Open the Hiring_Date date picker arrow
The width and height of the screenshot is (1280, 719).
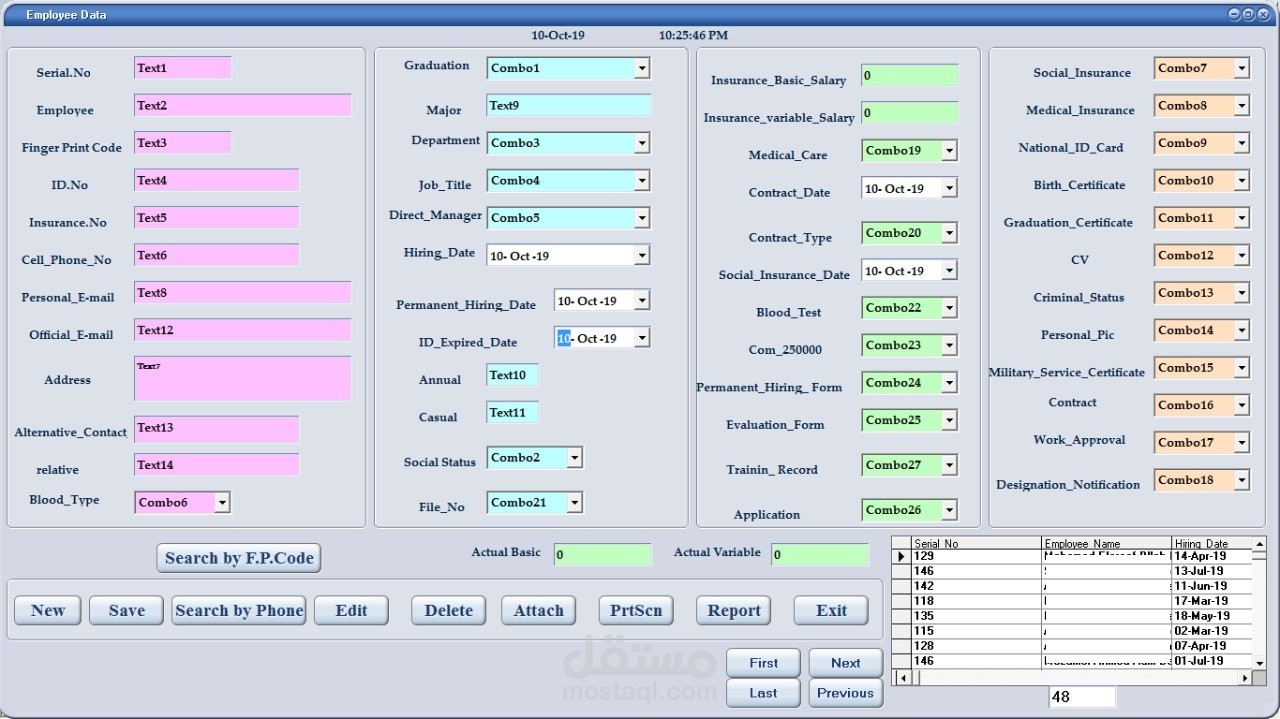642,256
